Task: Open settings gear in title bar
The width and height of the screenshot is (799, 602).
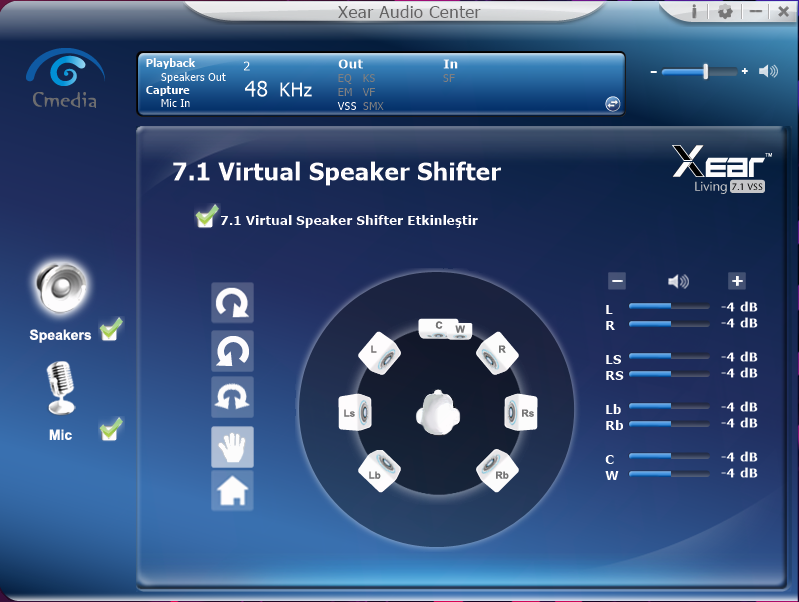Action: pos(725,11)
